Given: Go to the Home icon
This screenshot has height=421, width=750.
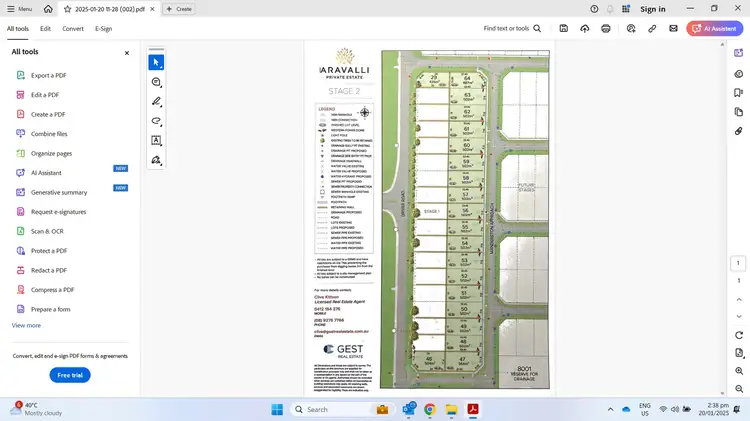Looking at the screenshot, I should (48, 9).
